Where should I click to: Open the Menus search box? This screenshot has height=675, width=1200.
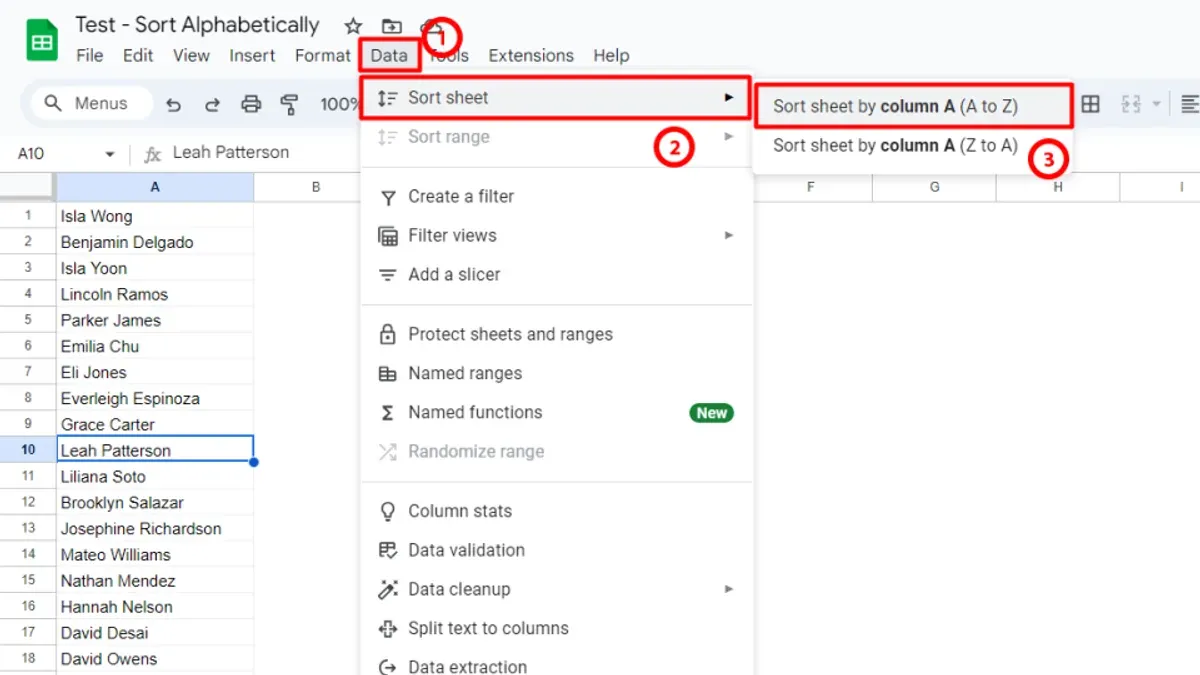[x=91, y=104]
